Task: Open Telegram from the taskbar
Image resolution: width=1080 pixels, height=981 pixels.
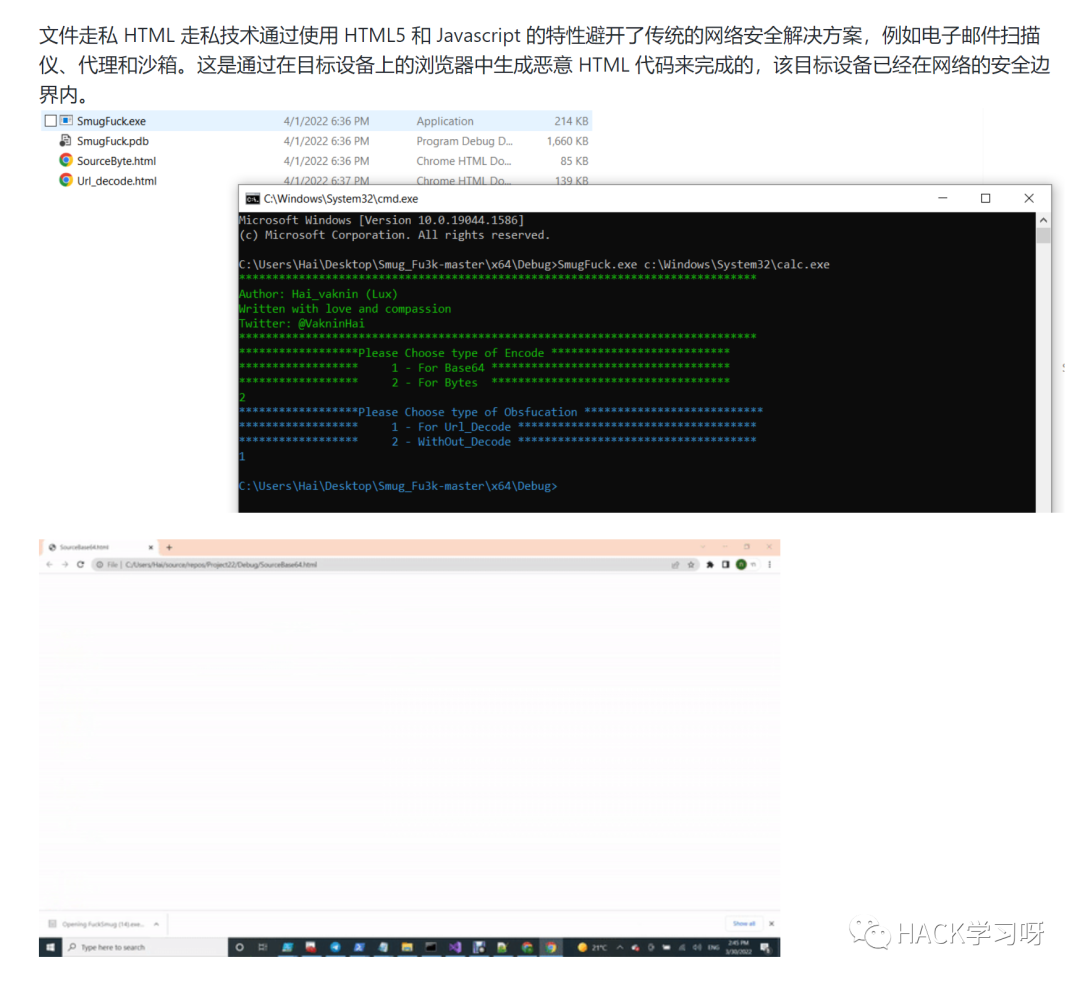Action: 335,948
